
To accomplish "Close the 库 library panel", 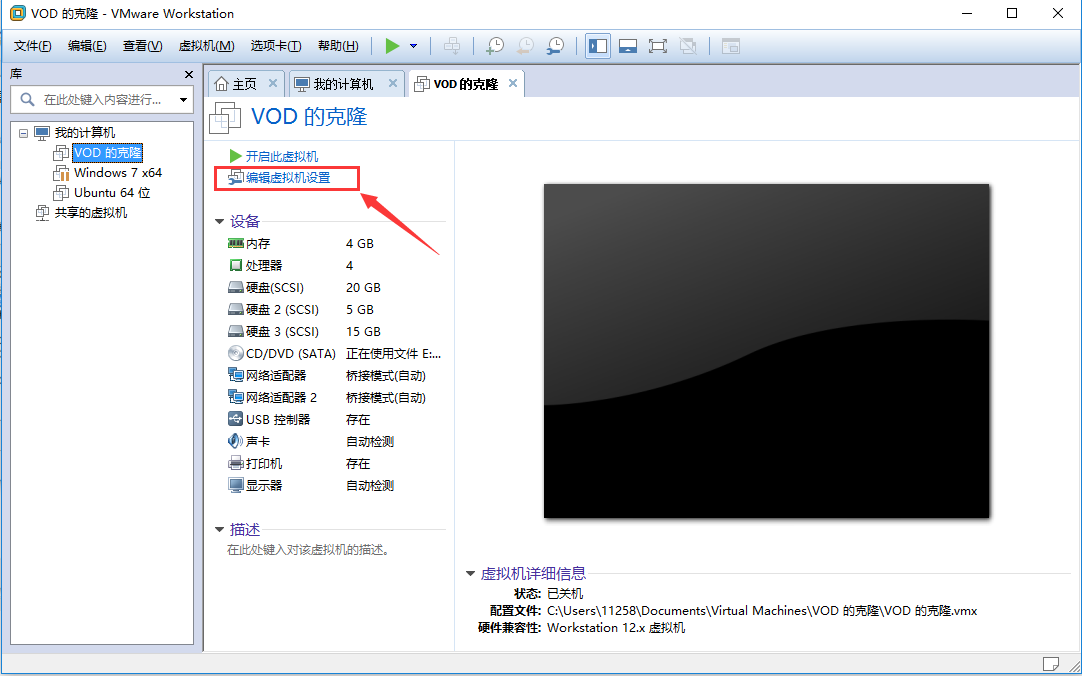I will [x=188, y=74].
